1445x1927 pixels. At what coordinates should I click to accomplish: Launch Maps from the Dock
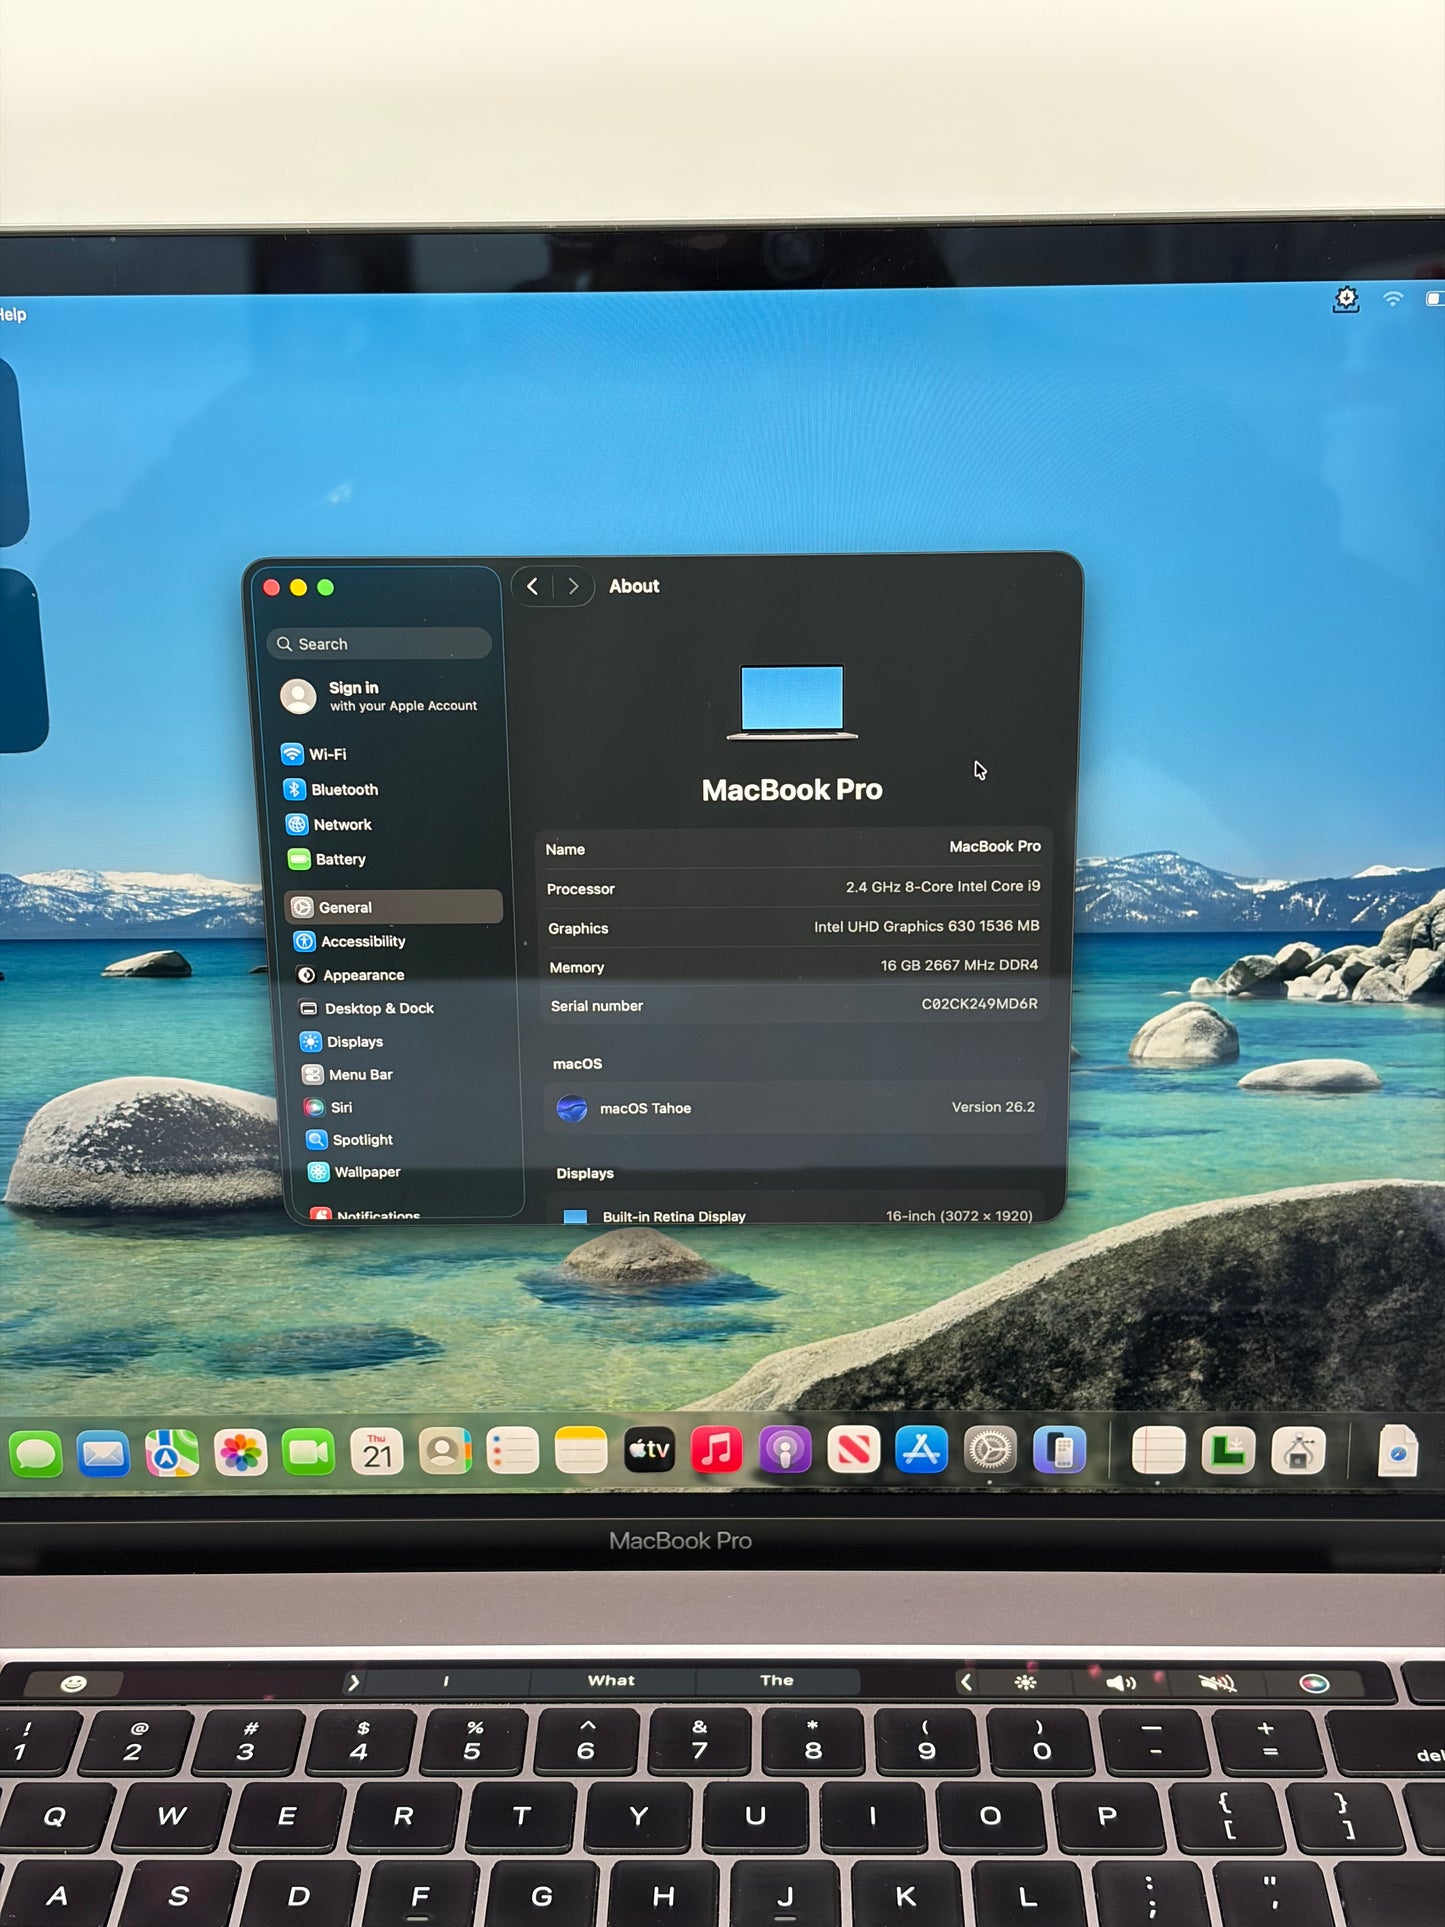point(171,1453)
